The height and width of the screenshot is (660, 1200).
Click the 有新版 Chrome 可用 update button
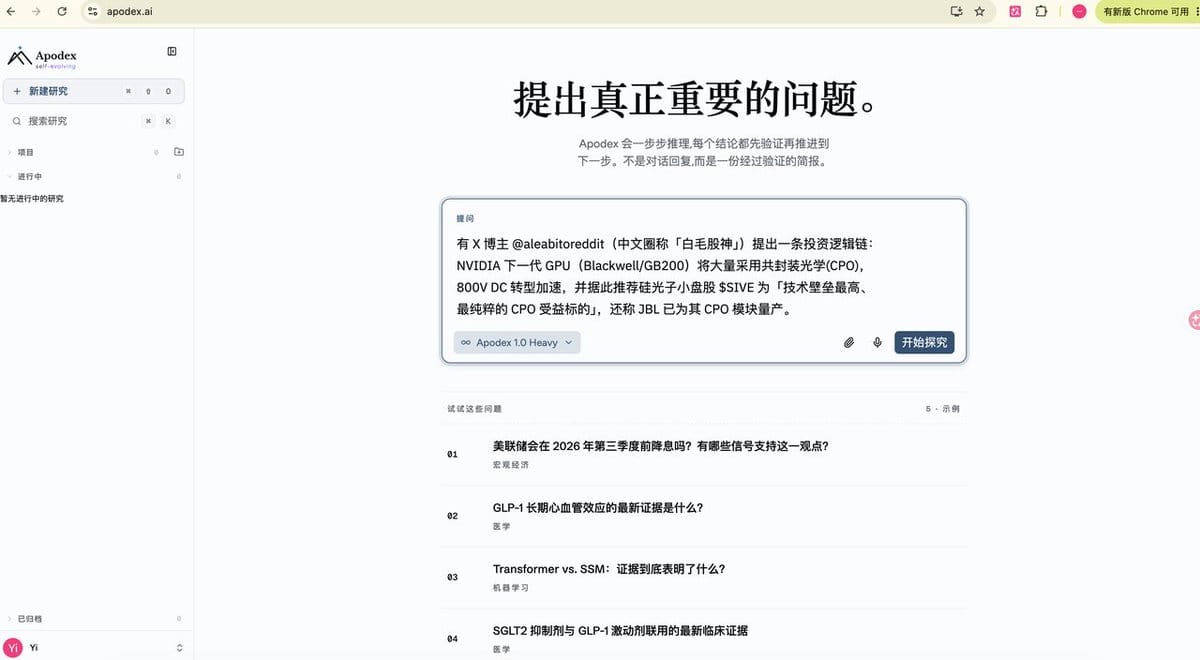click(x=1148, y=11)
